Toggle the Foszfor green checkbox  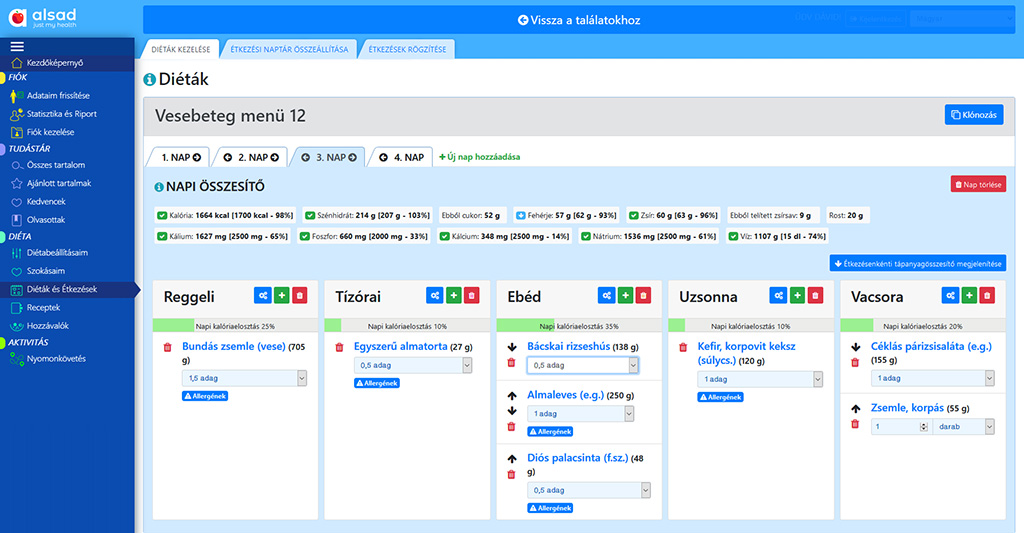click(304, 236)
